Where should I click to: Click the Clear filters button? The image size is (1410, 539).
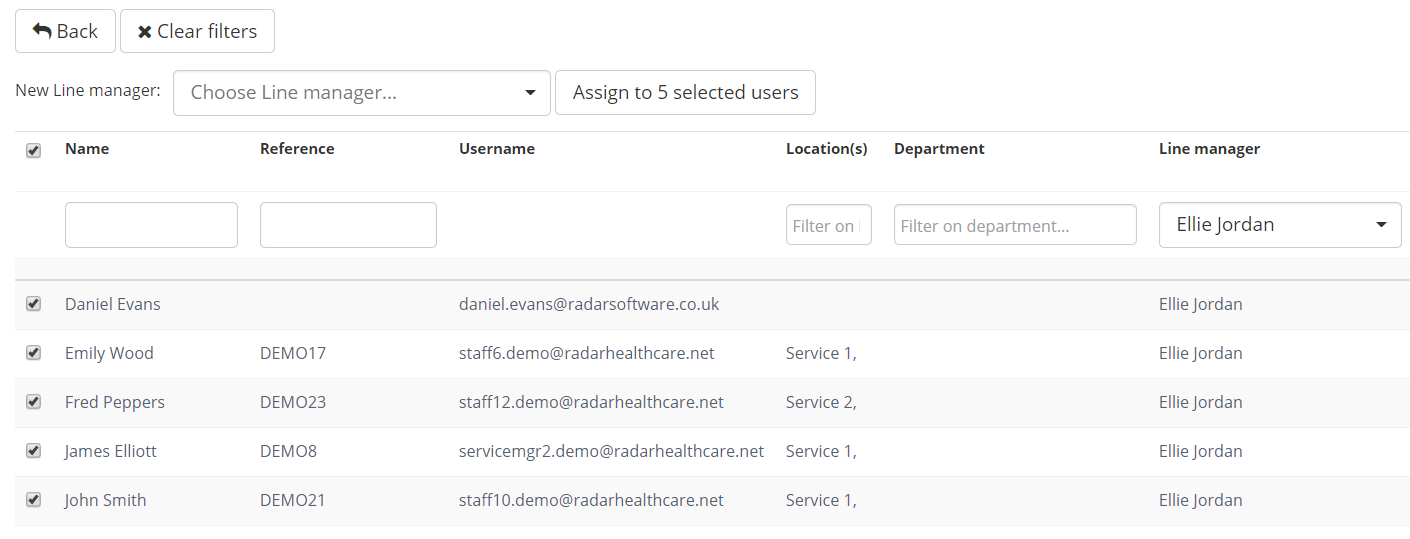pos(197,31)
